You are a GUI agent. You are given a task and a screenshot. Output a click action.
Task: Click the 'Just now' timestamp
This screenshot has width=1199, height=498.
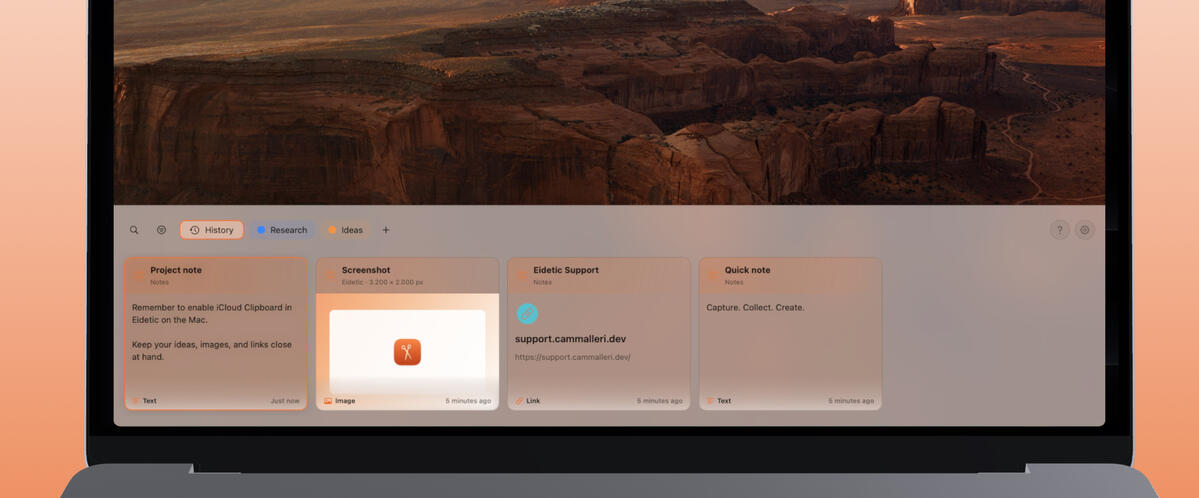pyautogui.click(x=285, y=401)
